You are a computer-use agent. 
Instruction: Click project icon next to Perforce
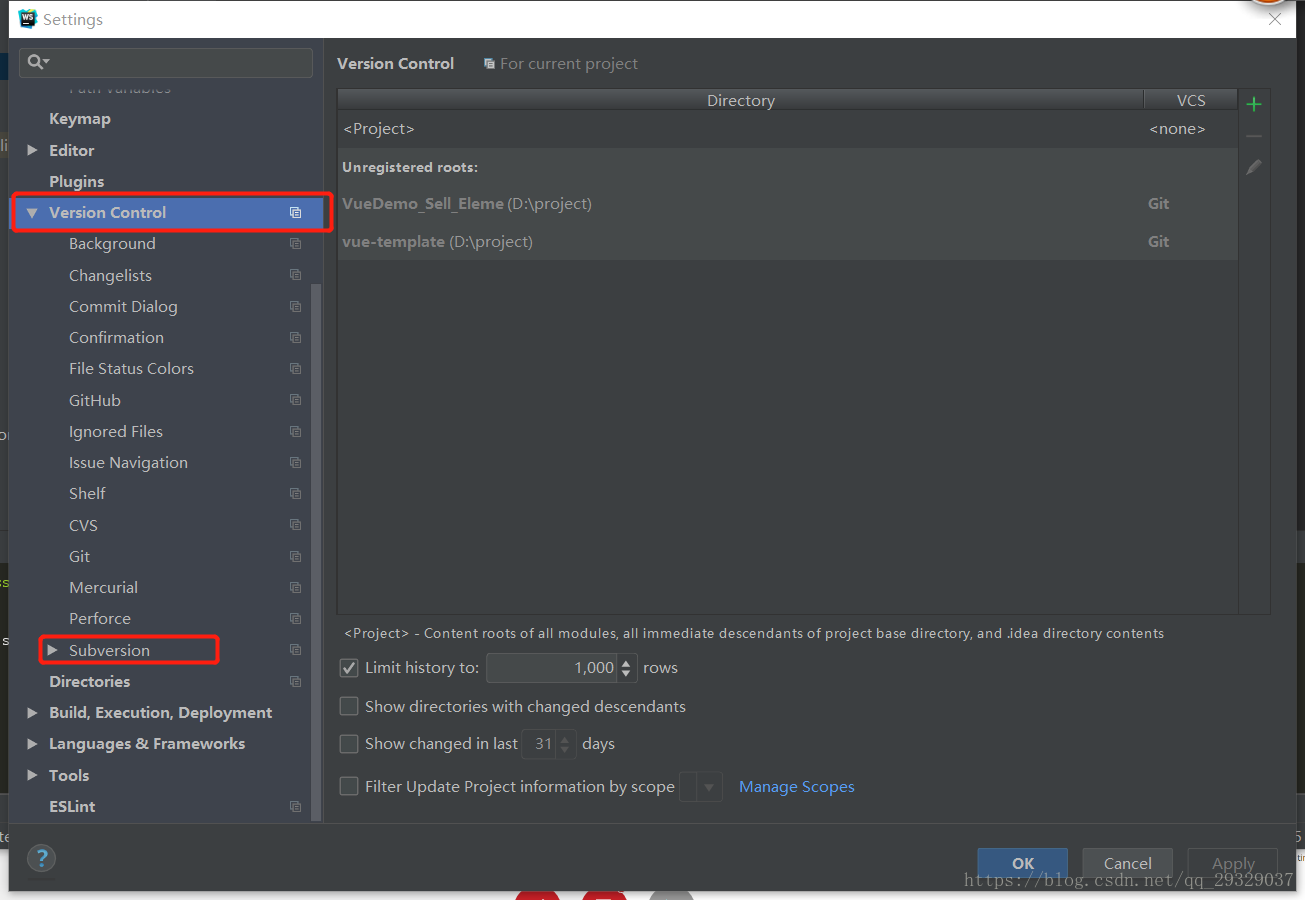pyautogui.click(x=295, y=618)
